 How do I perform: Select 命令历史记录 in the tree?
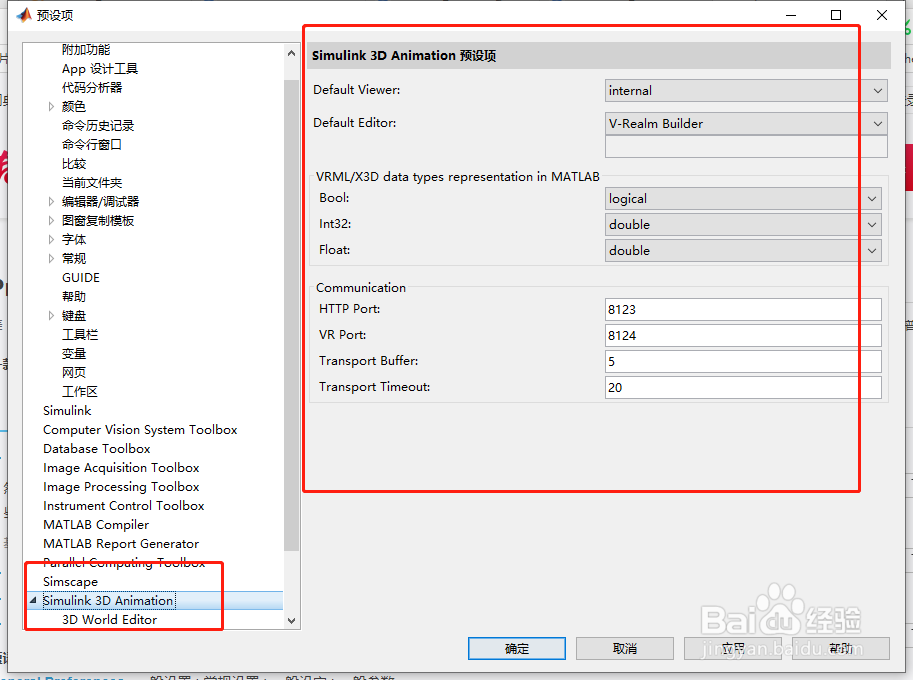pyautogui.click(x=98, y=126)
